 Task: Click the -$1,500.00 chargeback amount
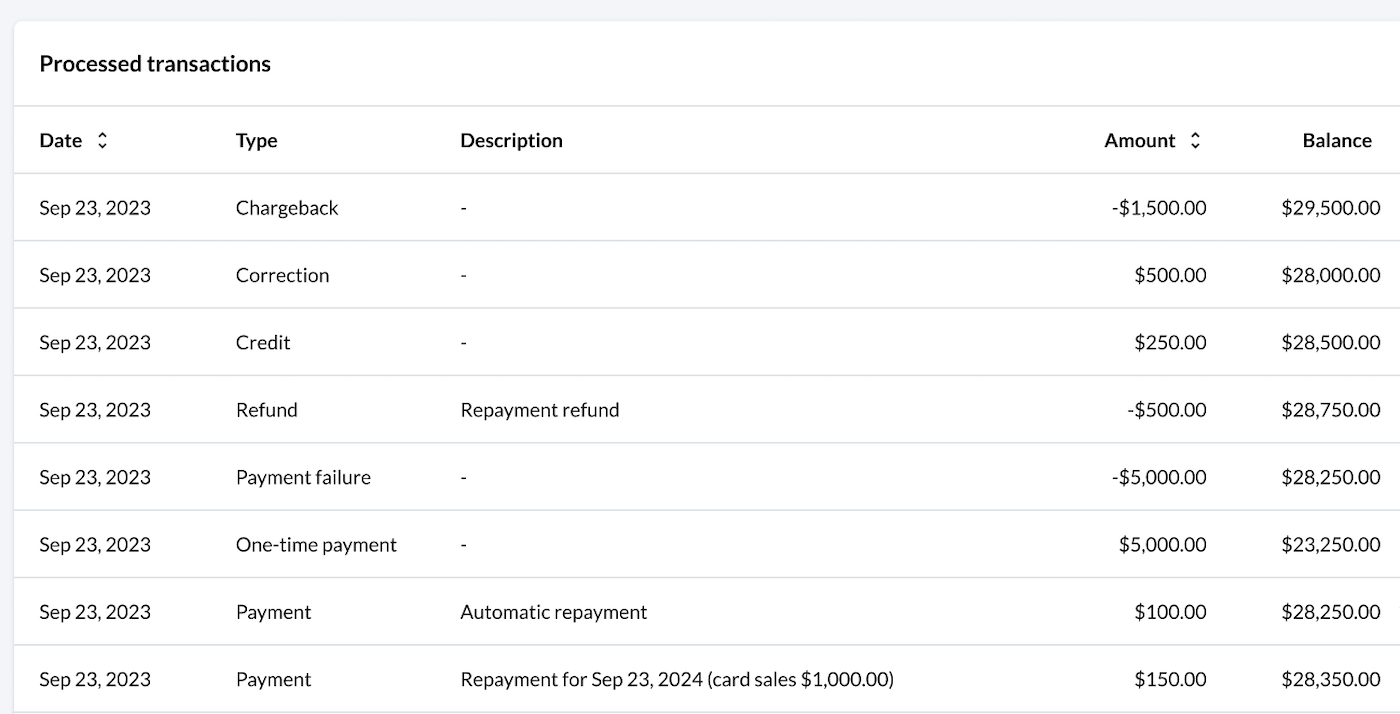[x=1159, y=208]
